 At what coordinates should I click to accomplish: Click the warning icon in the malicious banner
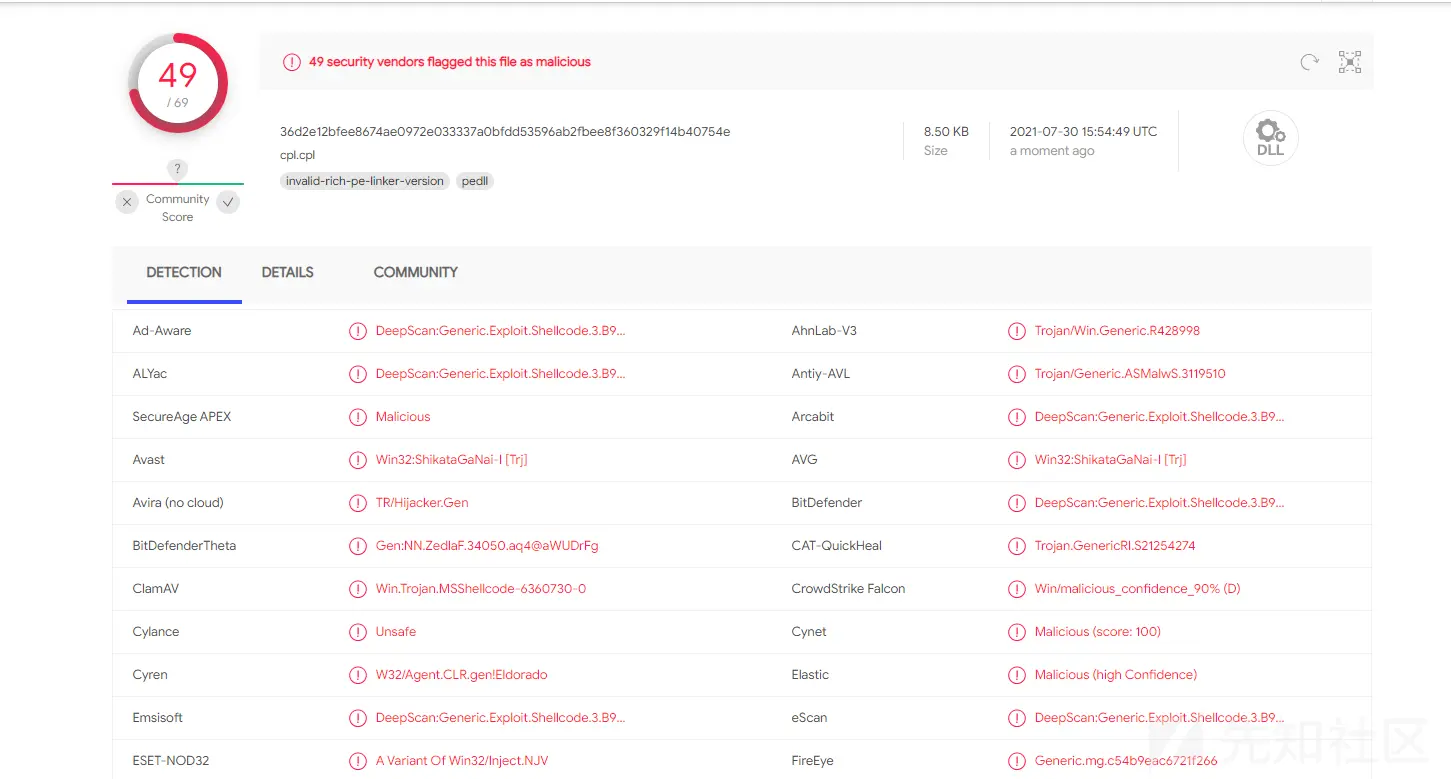[291, 62]
